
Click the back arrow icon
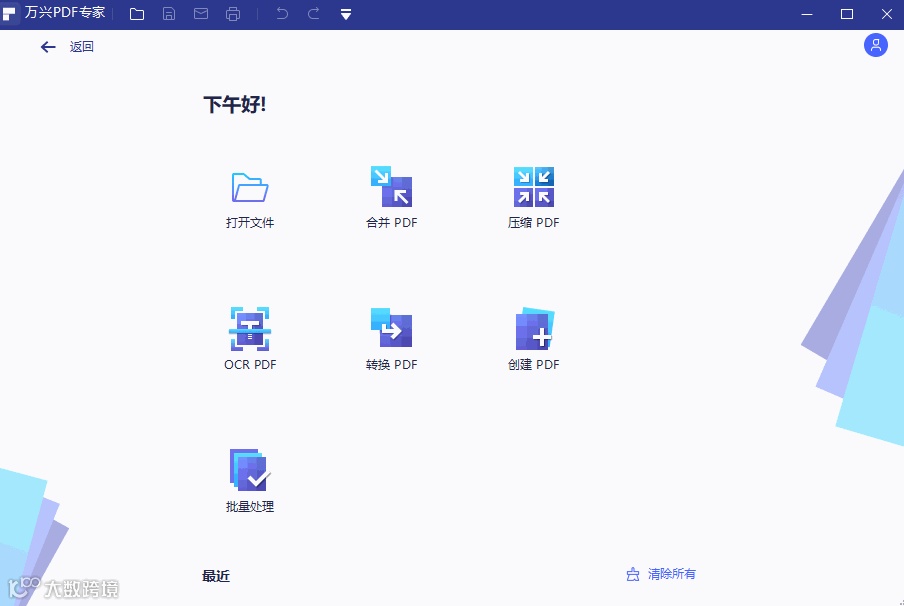click(48, 47)
